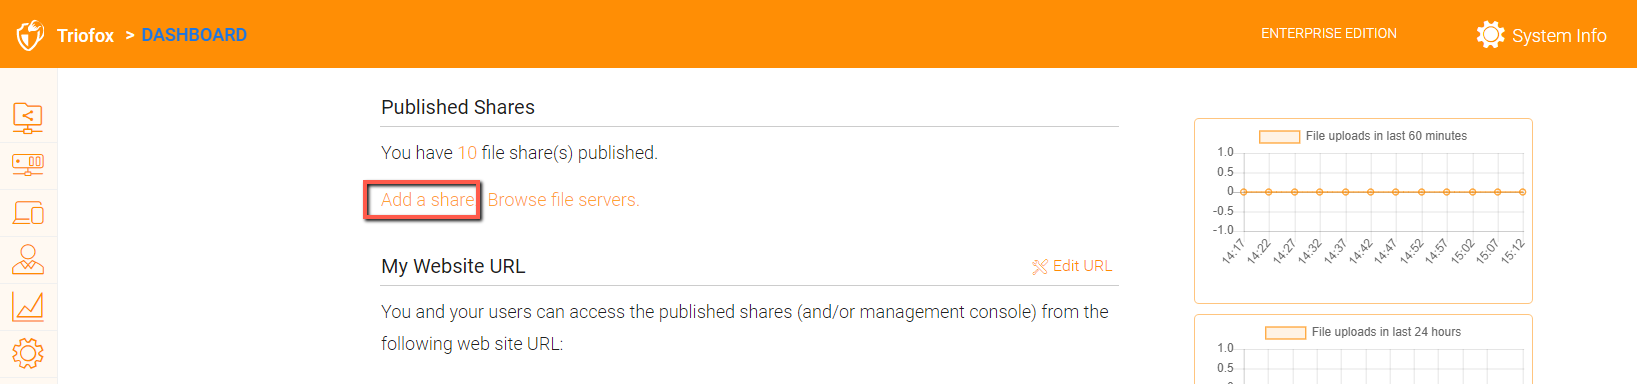Click the Triofox shield logo icon
This screenshot has height=384, width=1637.
(x=30, y=35)
